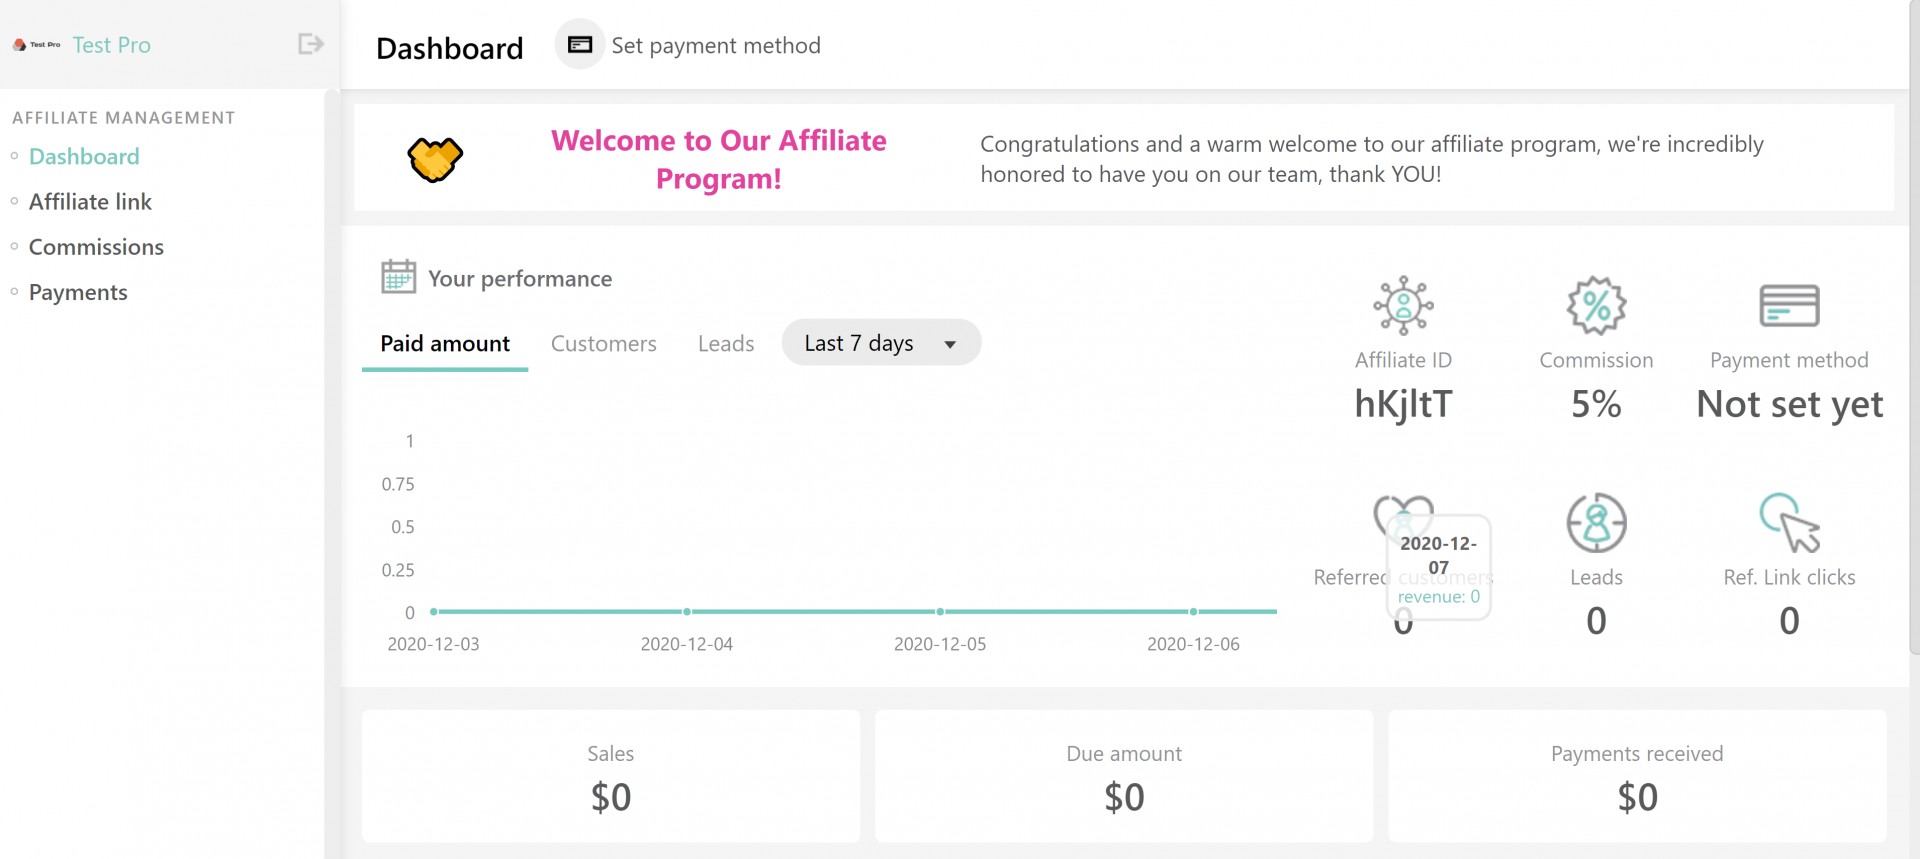Select the Paid amount tab
The width and height of the screenshot is (1920, 859).
tap(445, 344)
